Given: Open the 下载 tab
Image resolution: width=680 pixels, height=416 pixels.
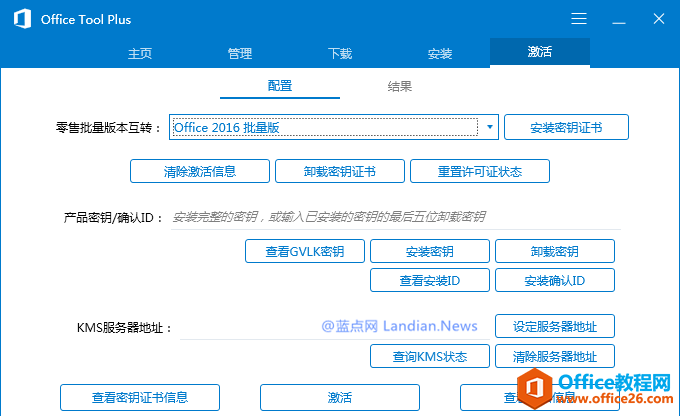Looking at the screenshot, I should pyautogui.click(x=340, y=53).
